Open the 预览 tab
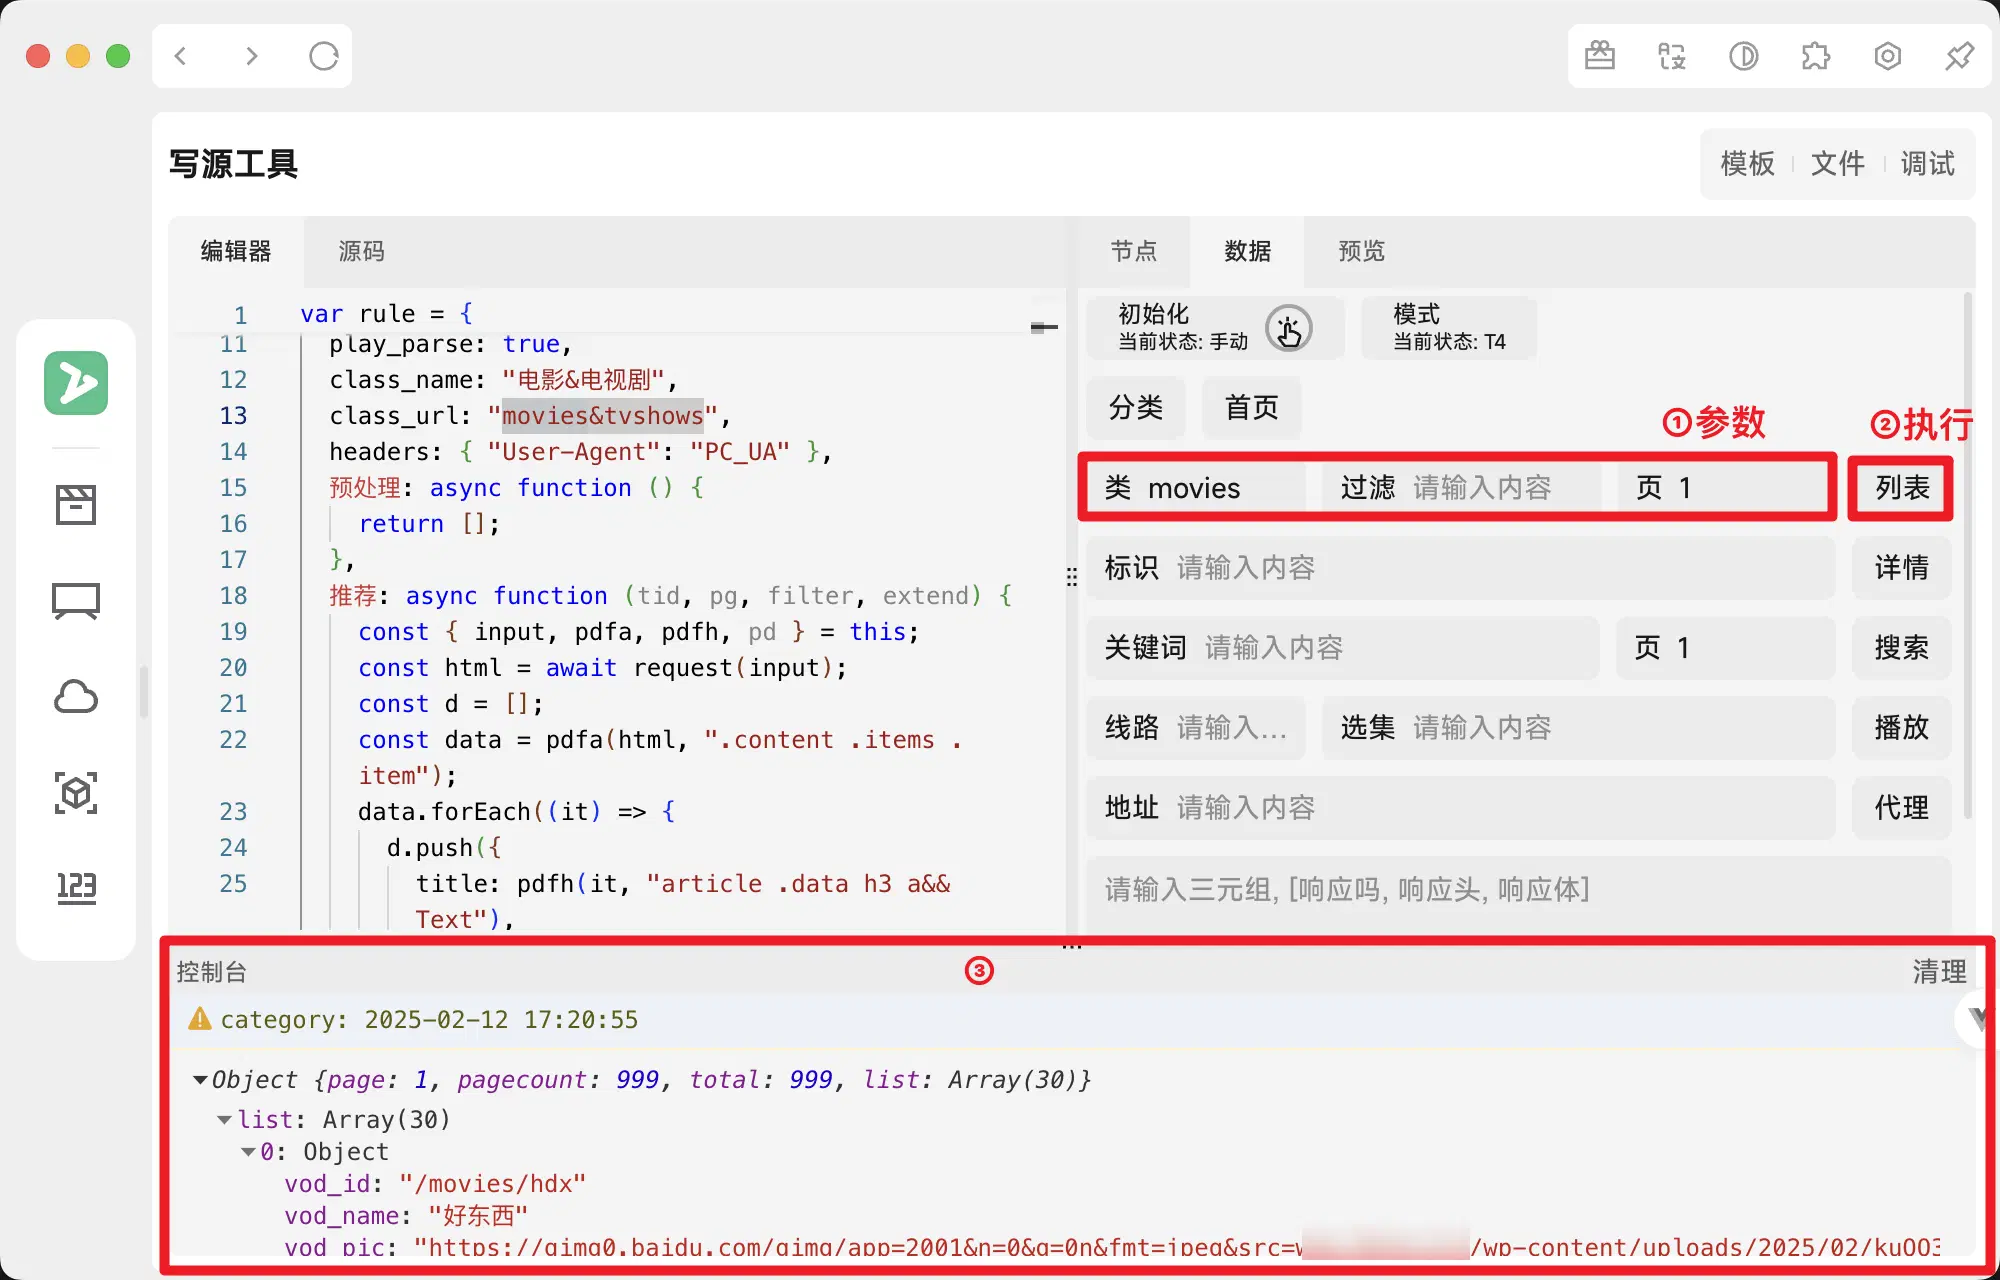Viewport: 2000px width, 1280px height. tap(1362, 252)
